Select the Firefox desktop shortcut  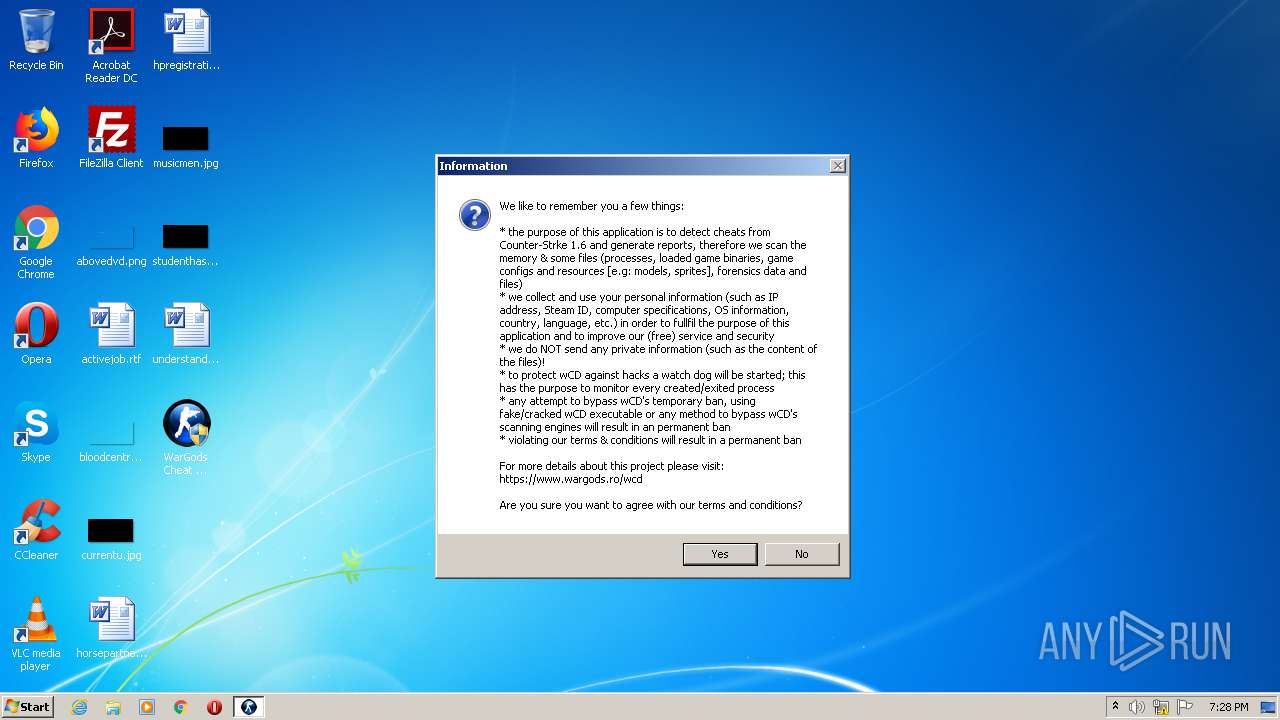36,138
